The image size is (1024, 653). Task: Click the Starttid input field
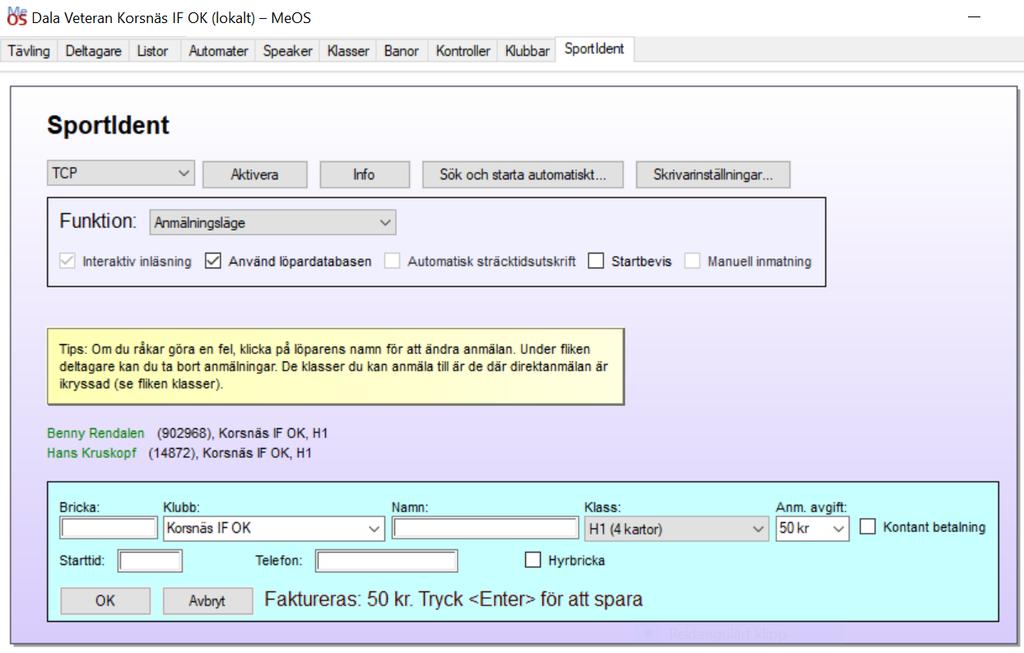pos(150,561)
